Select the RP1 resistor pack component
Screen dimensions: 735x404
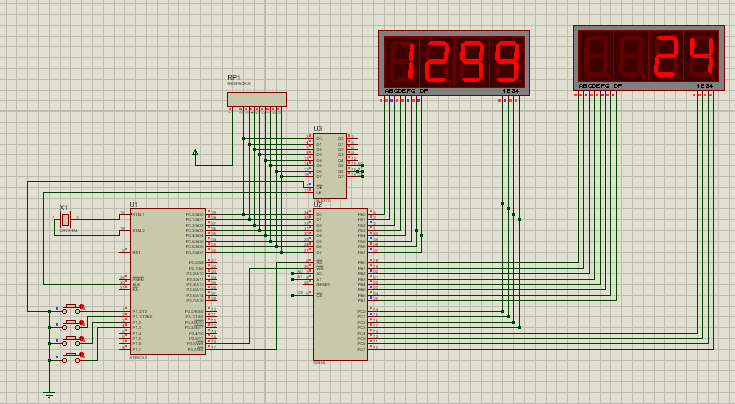(257, 99)
